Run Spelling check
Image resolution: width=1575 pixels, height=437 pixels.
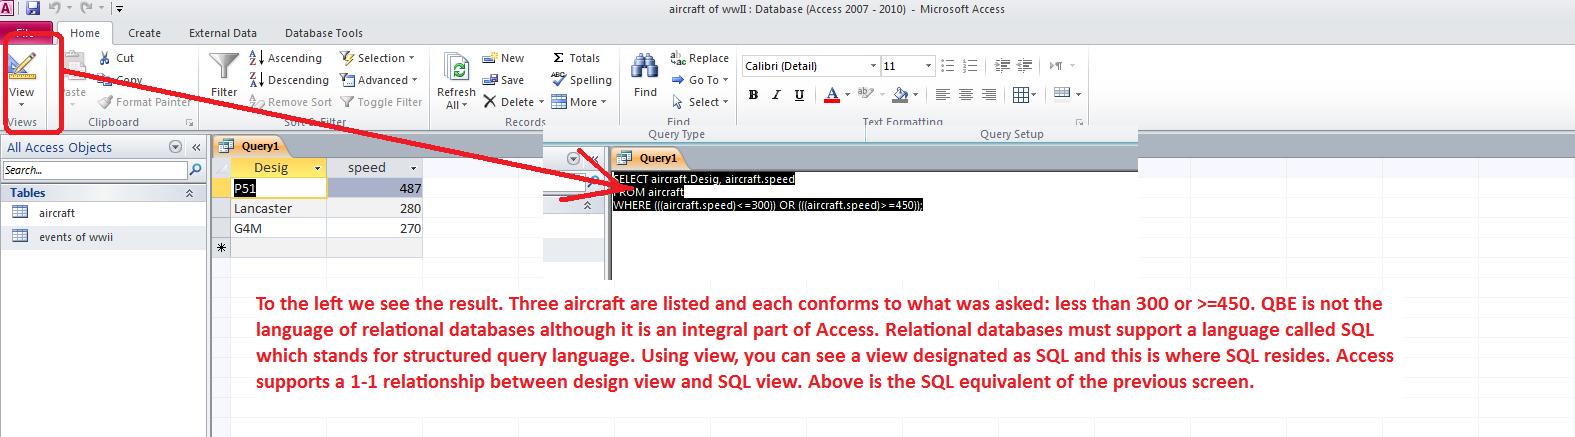coord(581,80)
